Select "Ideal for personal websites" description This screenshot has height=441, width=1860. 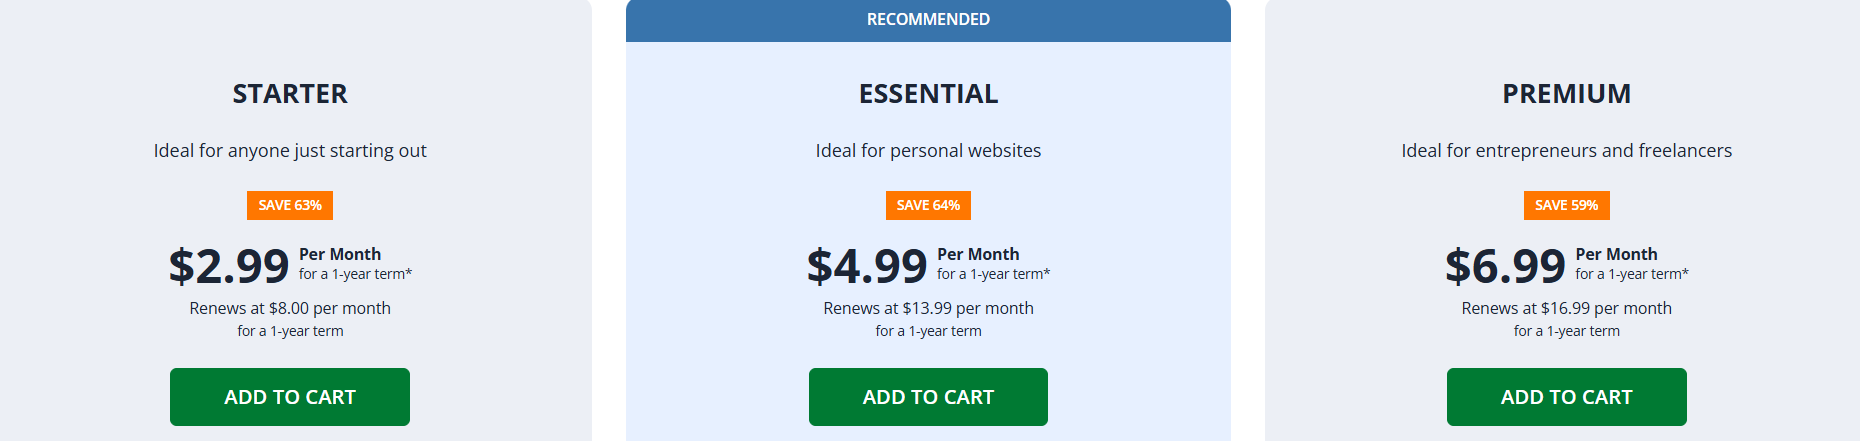(x=928, y=151)
